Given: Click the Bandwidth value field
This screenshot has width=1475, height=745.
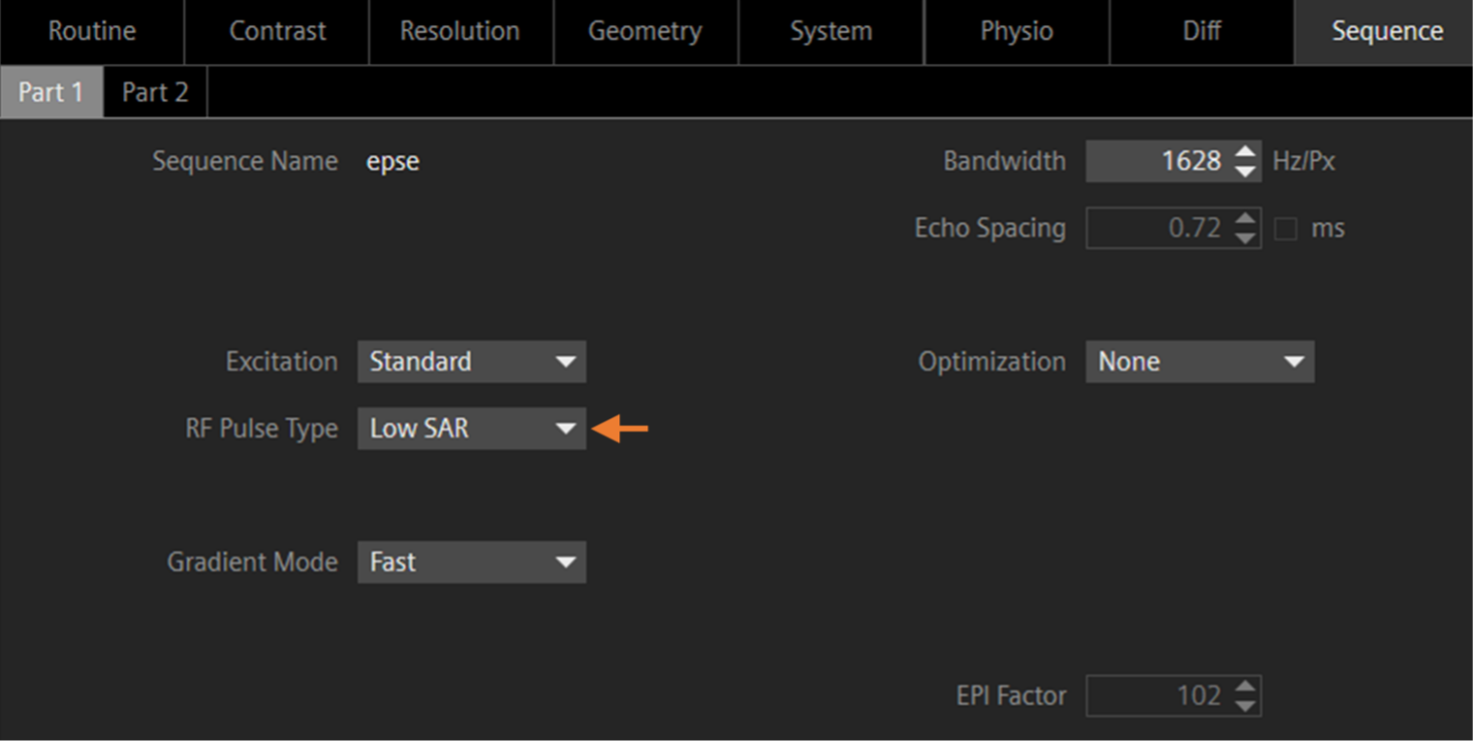Looking at the screenshot, I should click(x=1160, y=162).
